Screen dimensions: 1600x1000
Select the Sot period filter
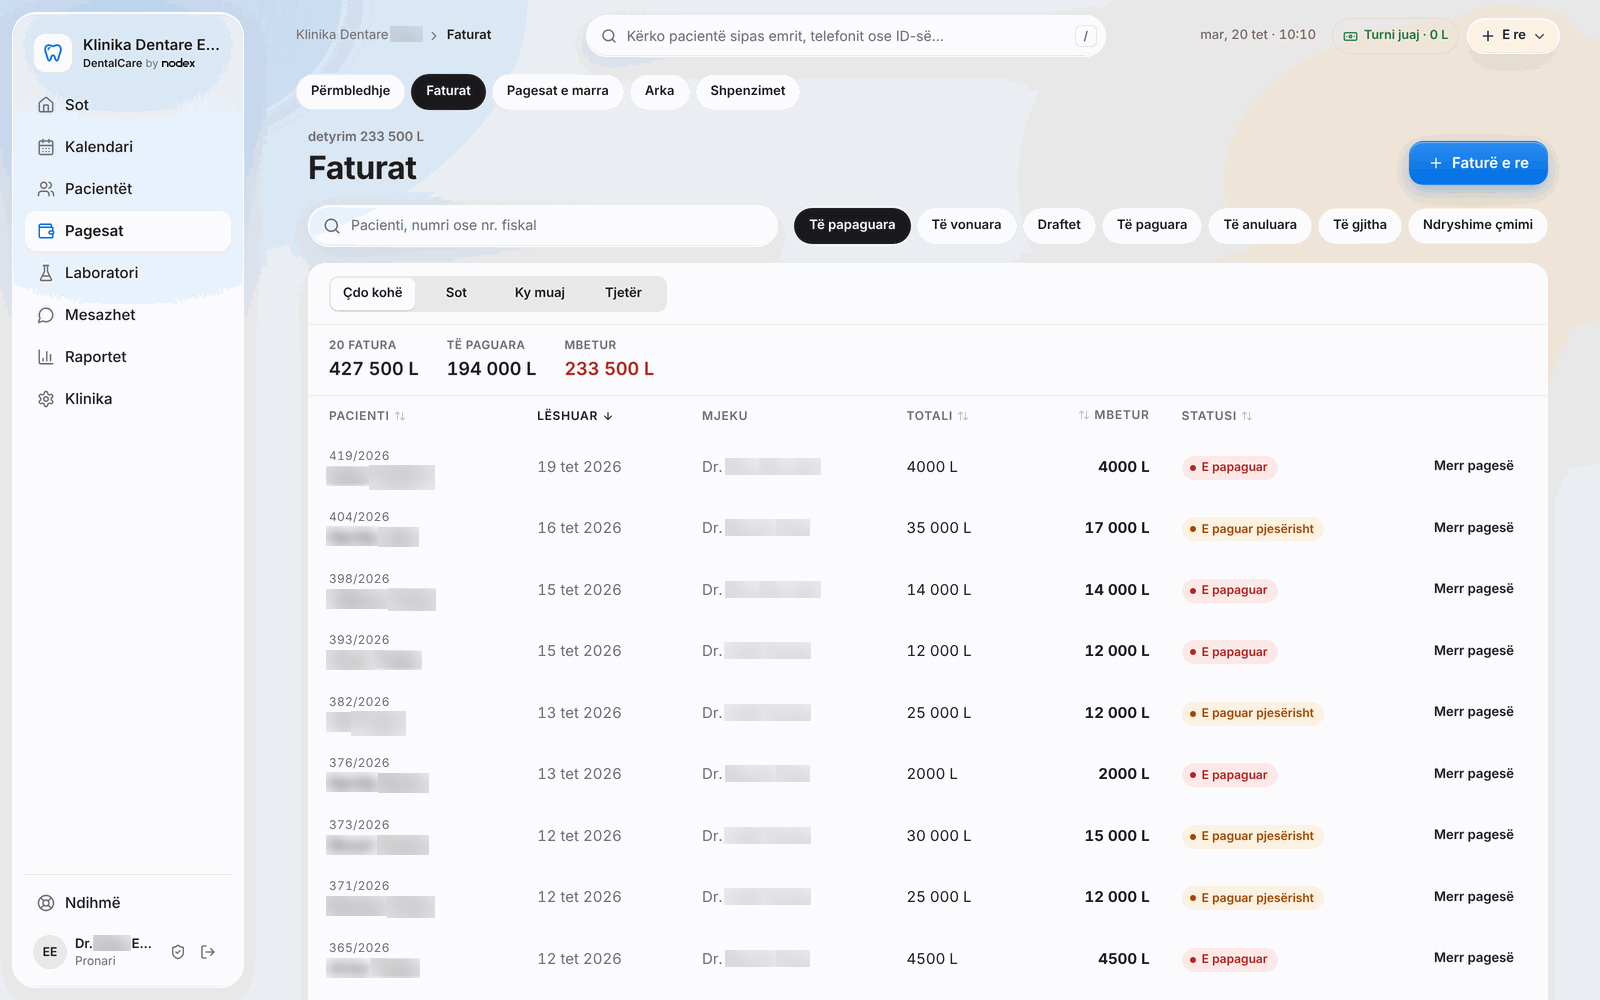pyautogui.click(x=456, y=293)
